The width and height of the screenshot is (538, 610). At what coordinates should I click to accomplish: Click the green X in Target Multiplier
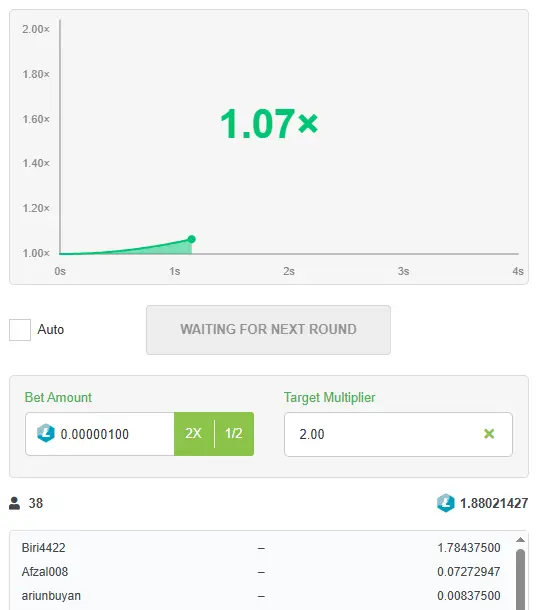[489, 434]
